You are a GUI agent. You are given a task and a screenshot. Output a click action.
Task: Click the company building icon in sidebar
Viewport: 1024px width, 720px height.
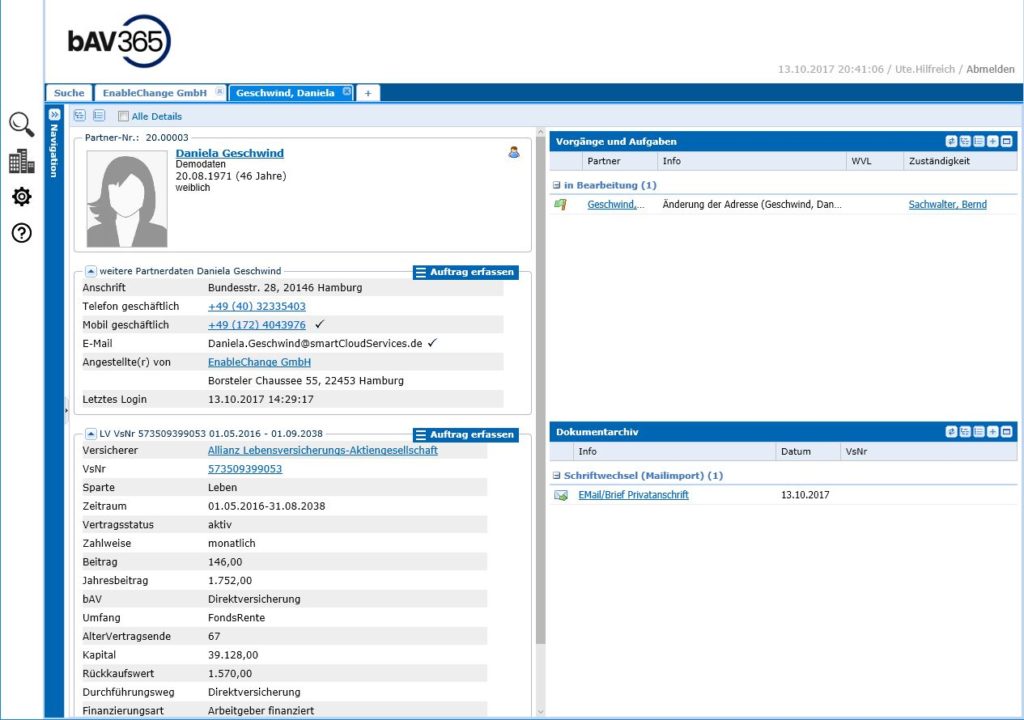point(21,161)
